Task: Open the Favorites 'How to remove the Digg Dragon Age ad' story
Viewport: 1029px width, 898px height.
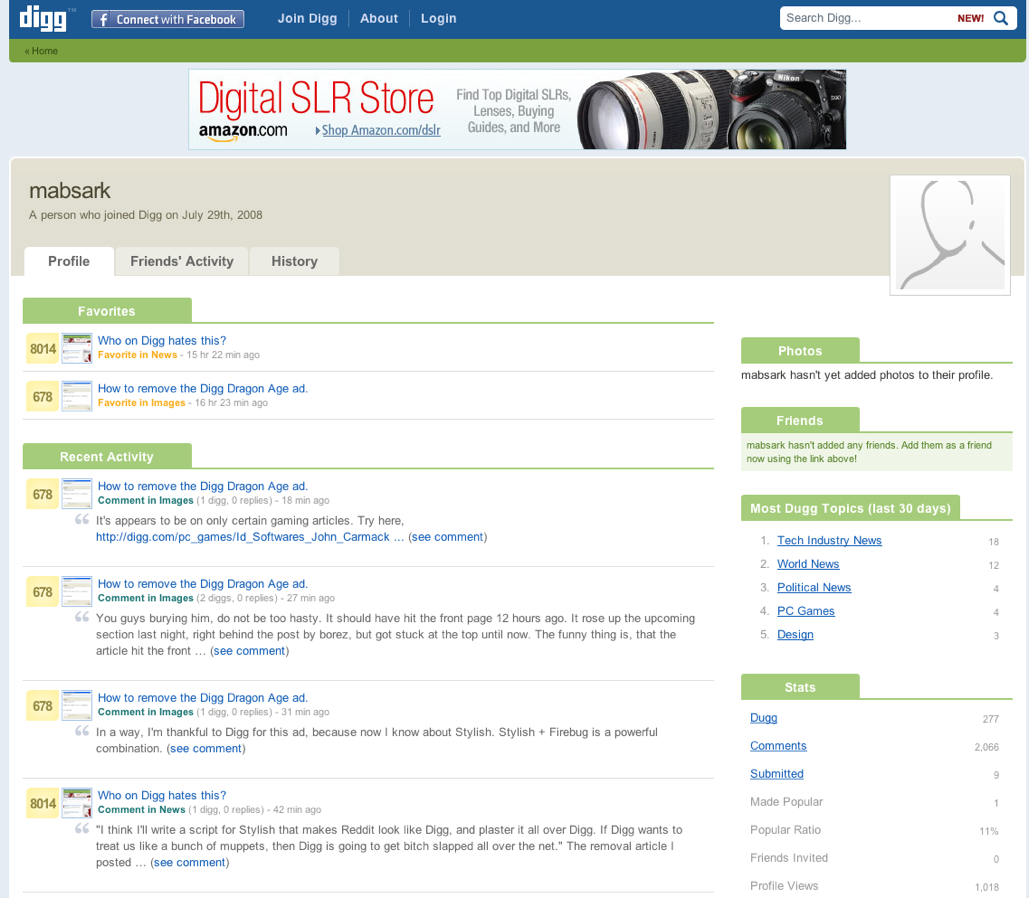Action: click(203, 389)
